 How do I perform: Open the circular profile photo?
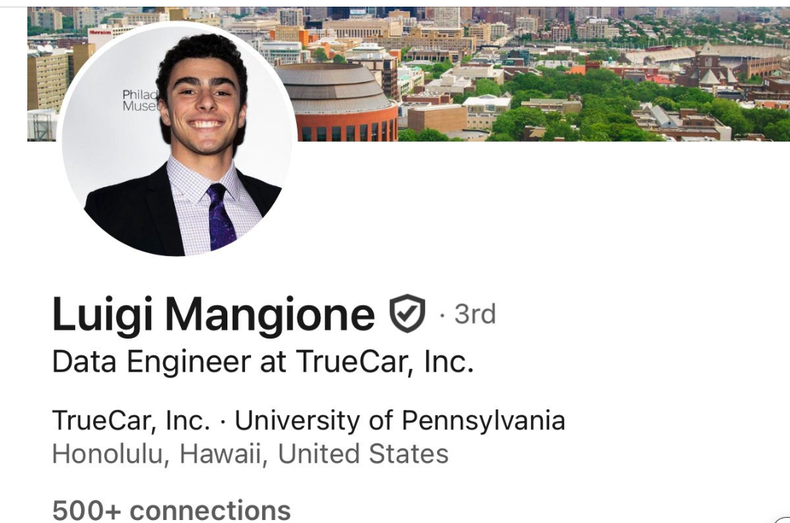[x=177, y=140]
